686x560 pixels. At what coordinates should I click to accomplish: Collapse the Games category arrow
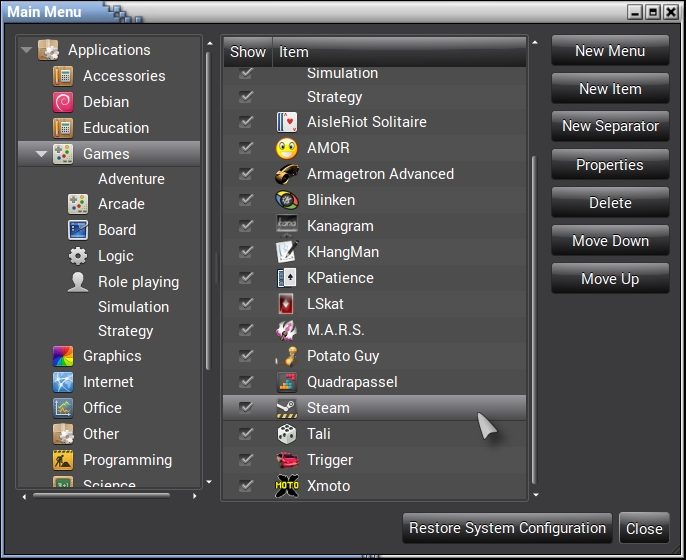[x=42, y=154]
